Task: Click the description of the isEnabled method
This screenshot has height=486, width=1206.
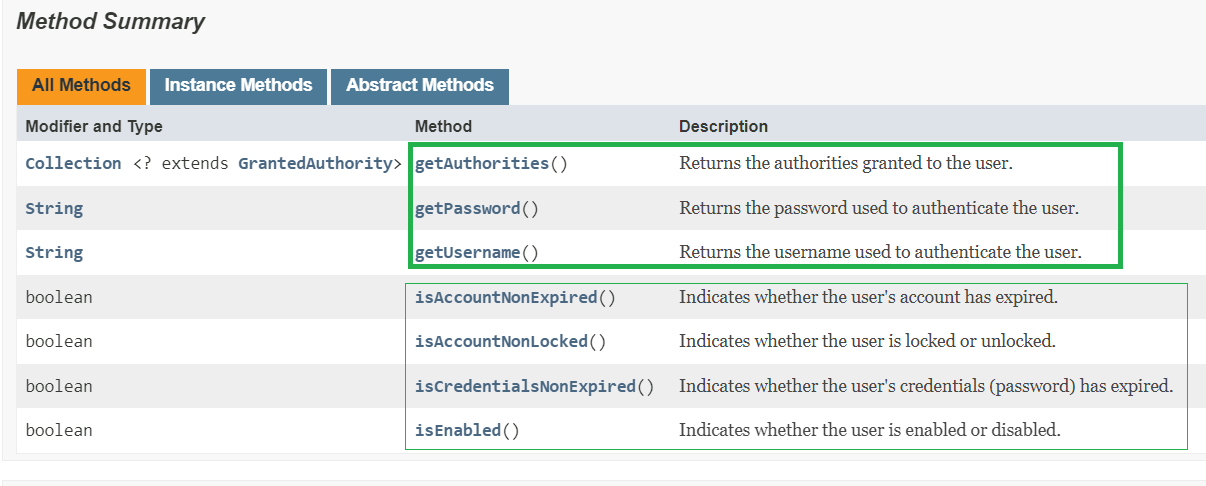Action: point(870,430)
